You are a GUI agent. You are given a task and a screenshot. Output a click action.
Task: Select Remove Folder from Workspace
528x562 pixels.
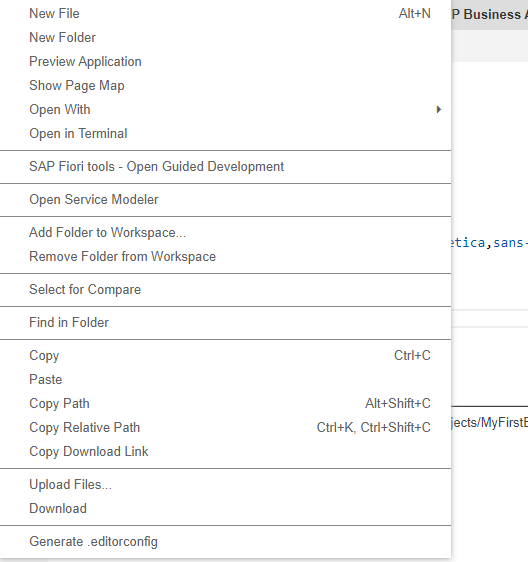click(225, 257)
